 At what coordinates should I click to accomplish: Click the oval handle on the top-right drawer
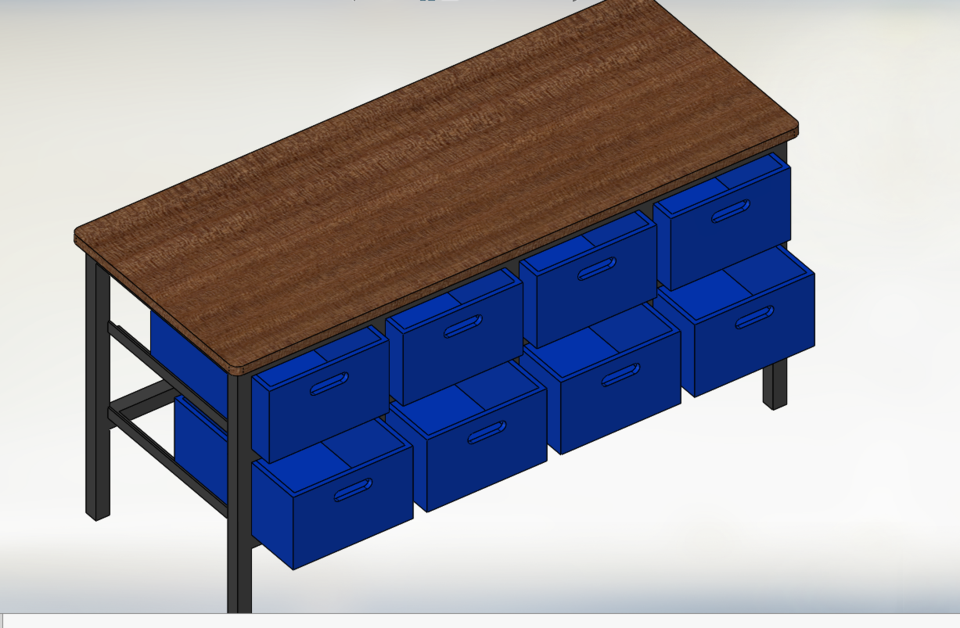(x=731, y=212)
